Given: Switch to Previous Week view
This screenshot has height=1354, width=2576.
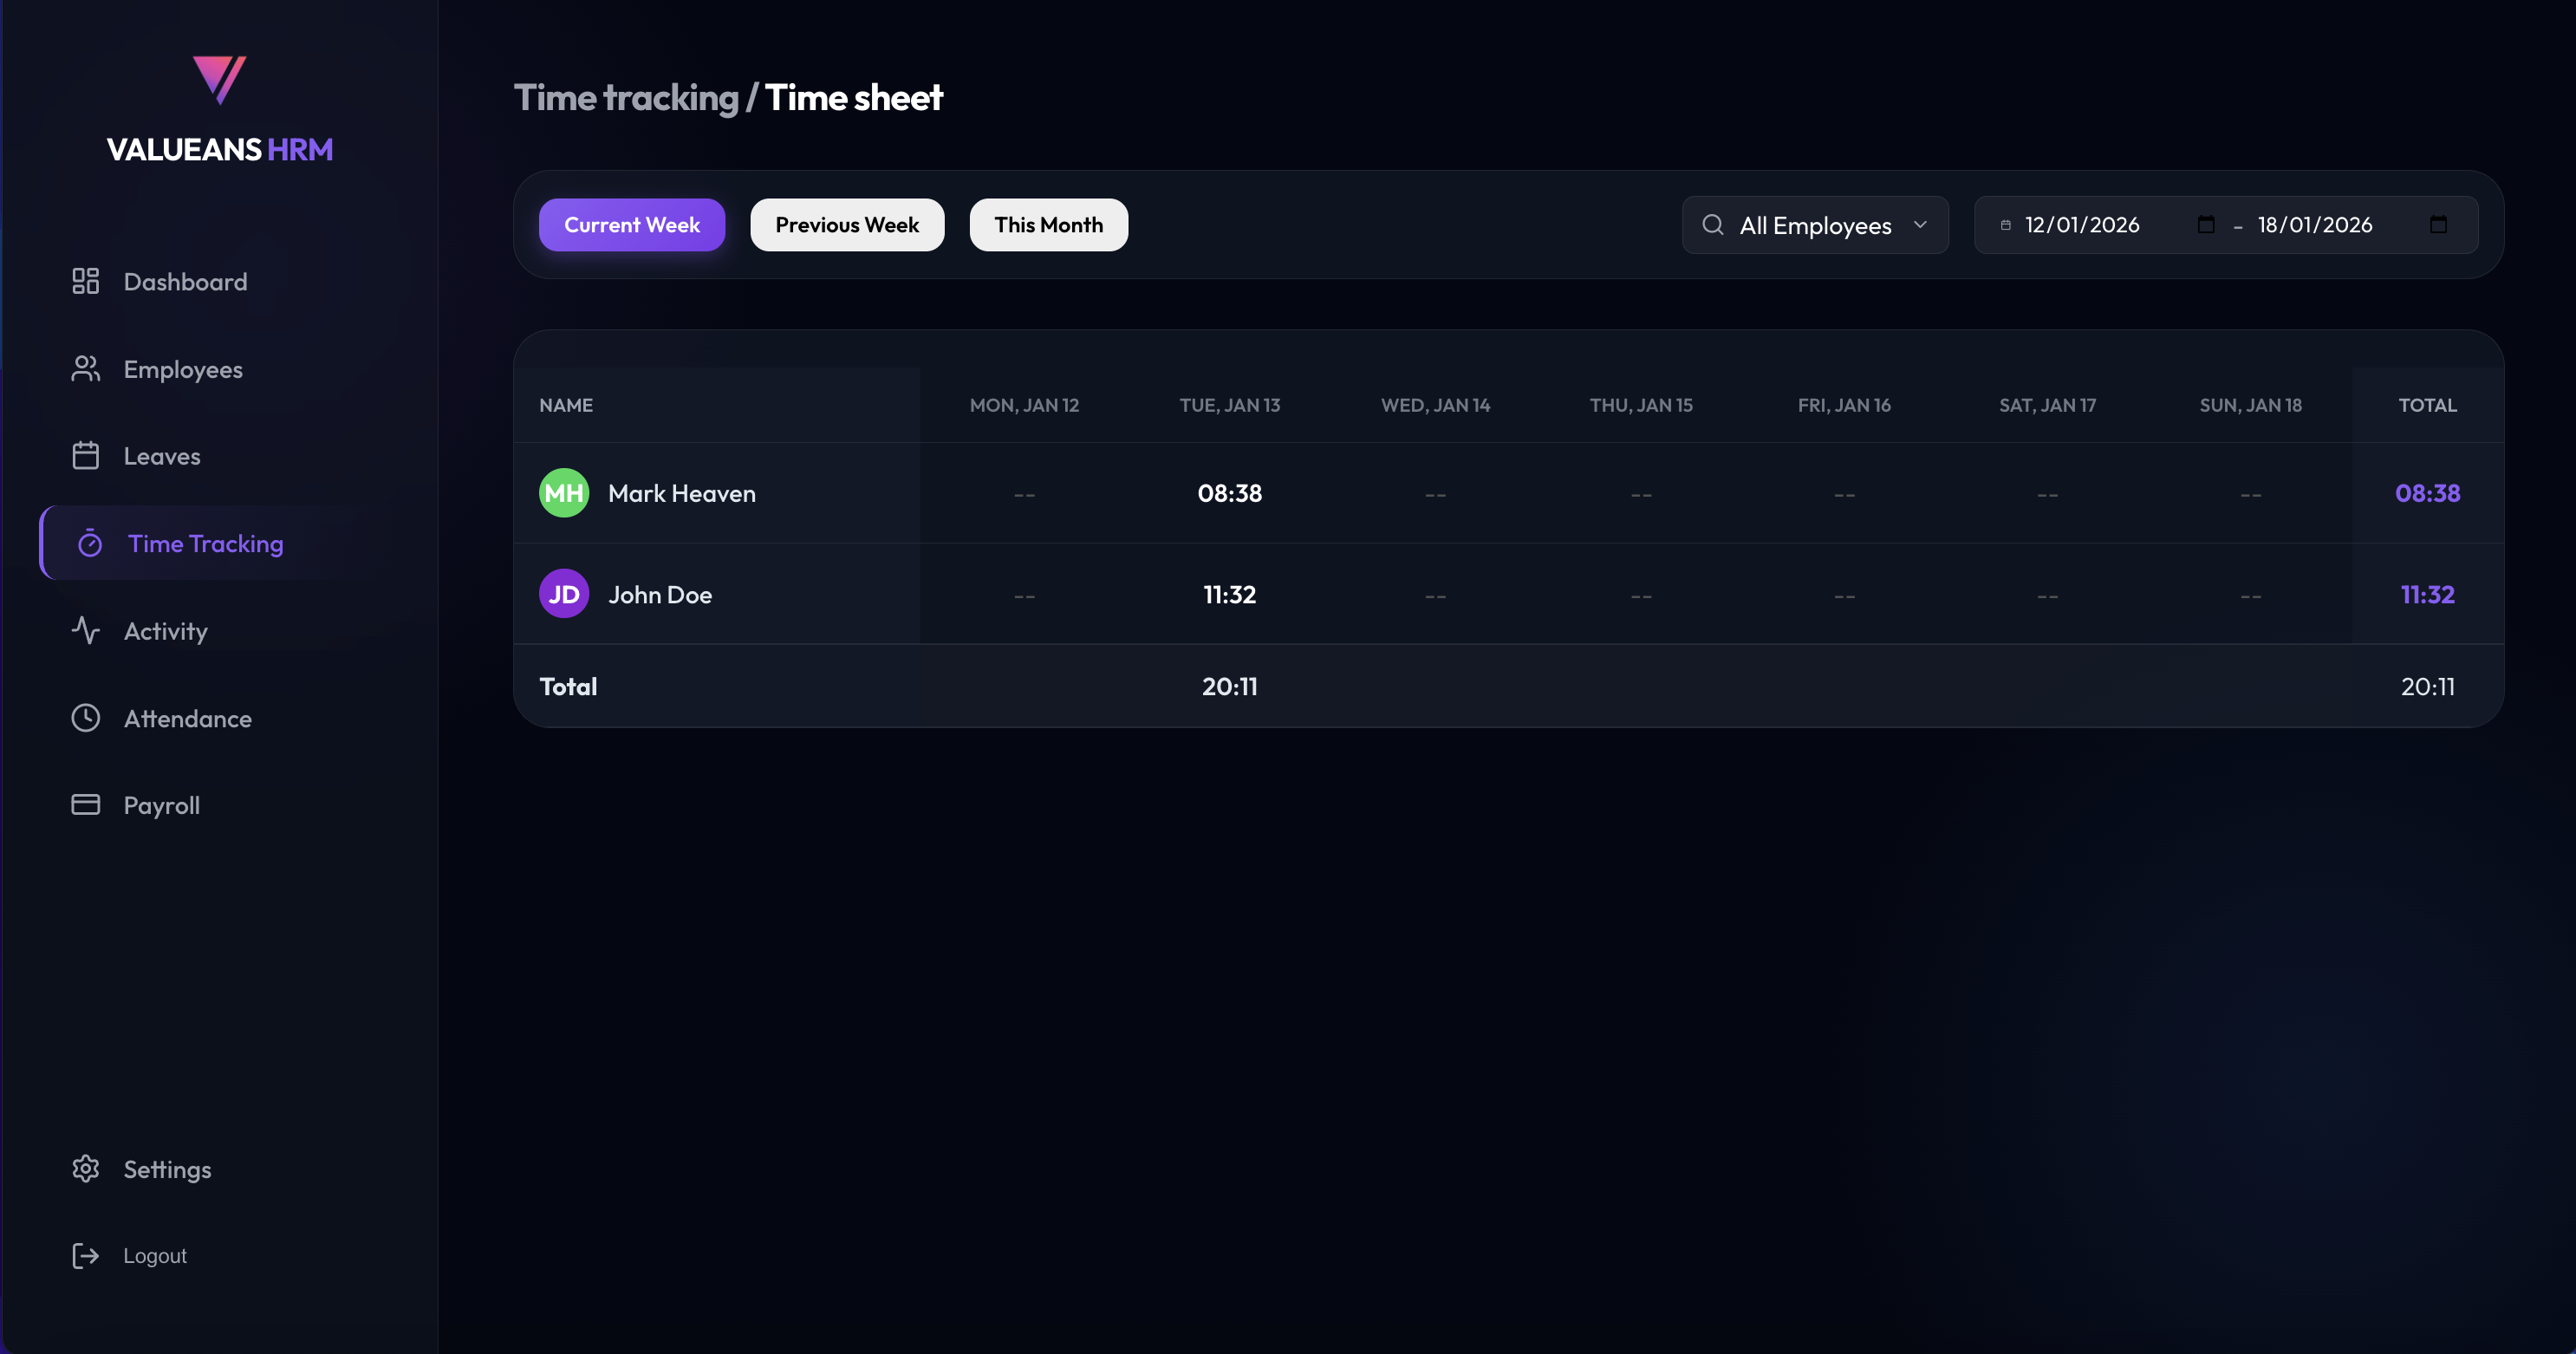Looking at the screenshot, I should pyautogui.click(x=846, y=225).
